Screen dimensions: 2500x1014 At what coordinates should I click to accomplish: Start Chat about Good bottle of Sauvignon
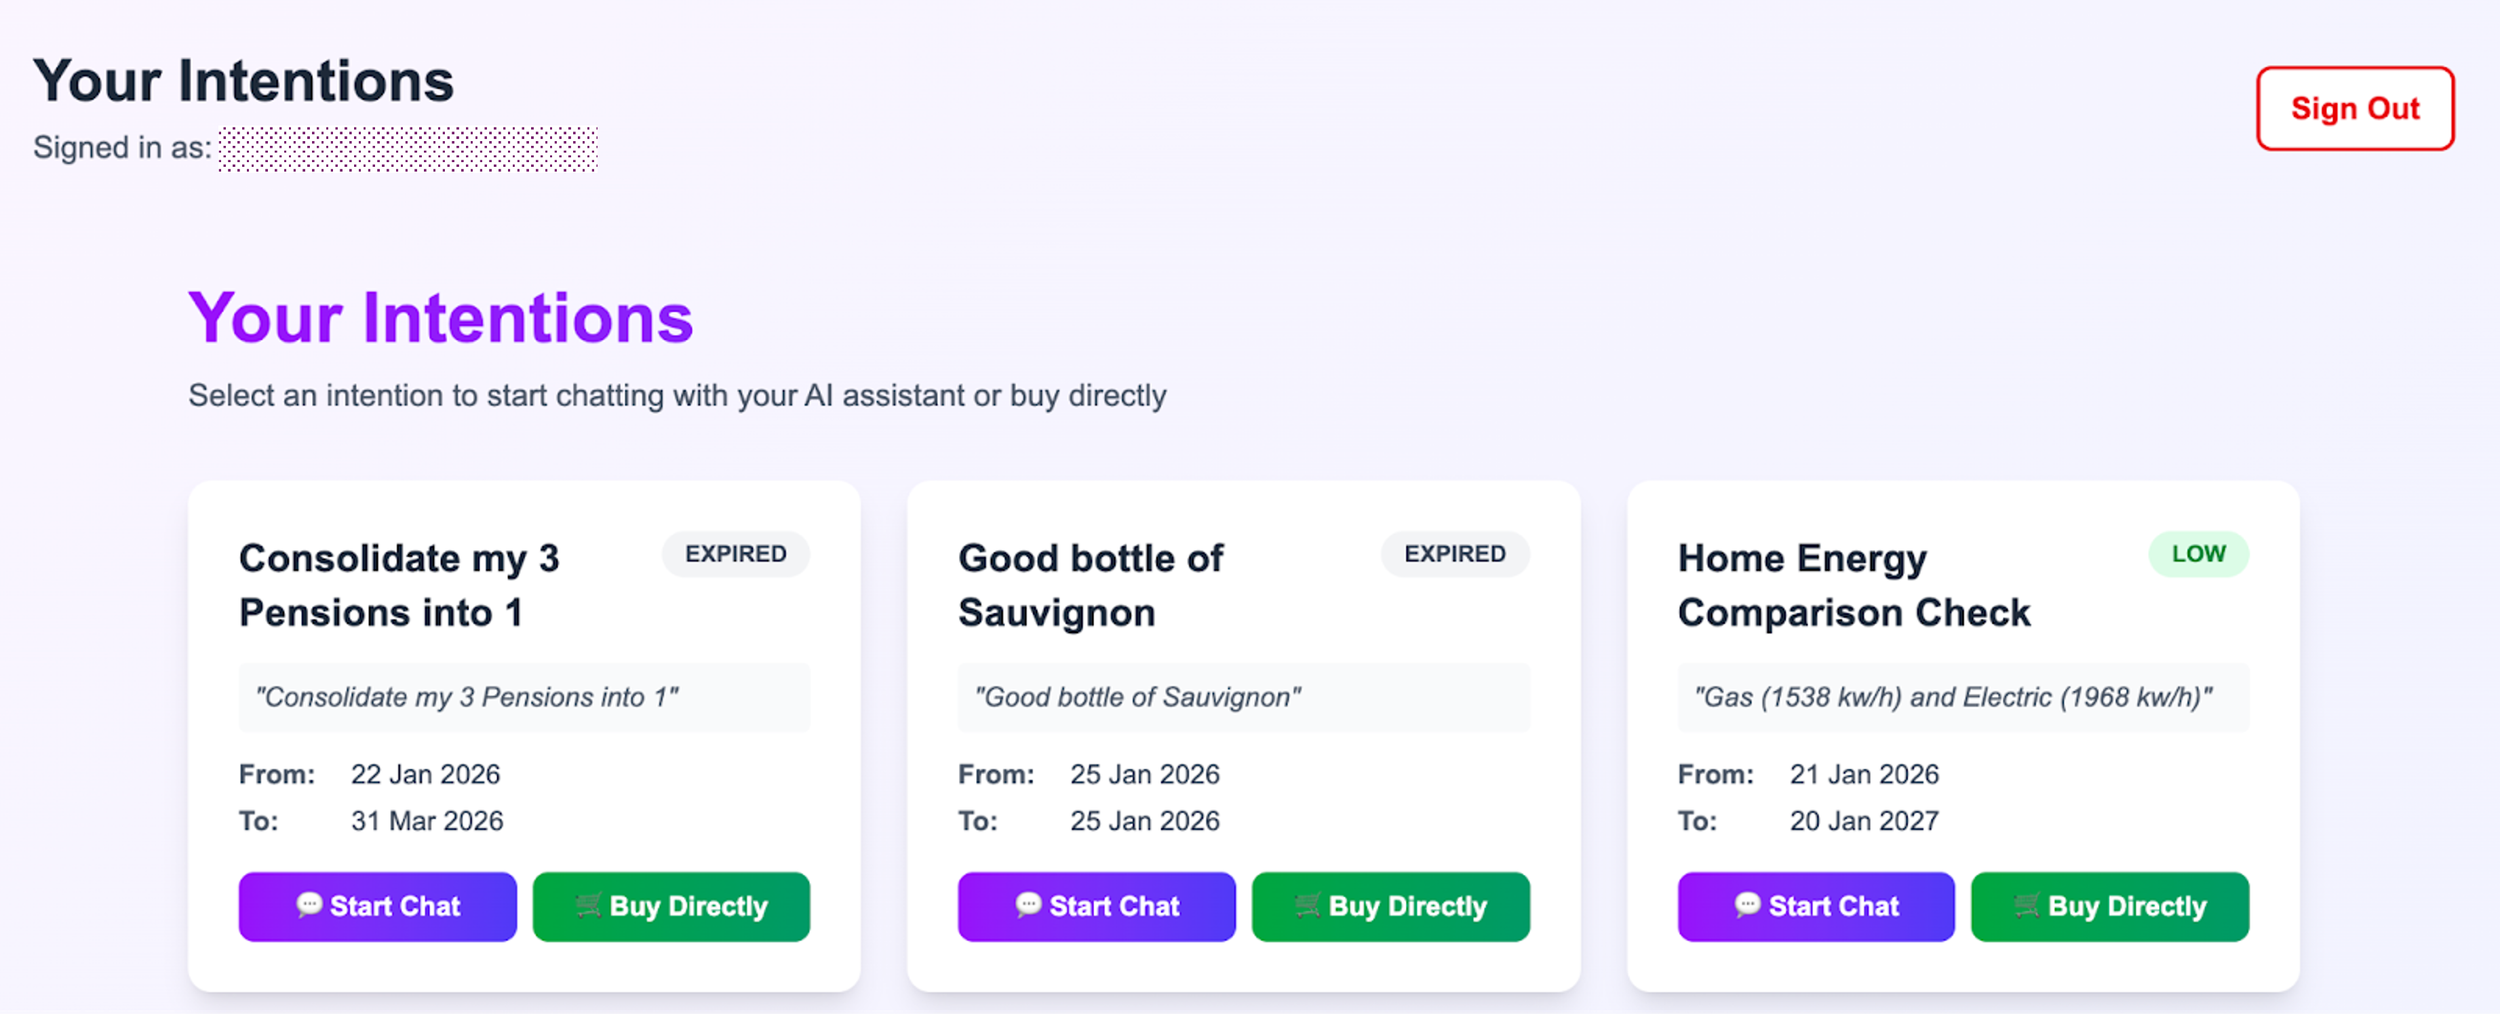pos(1097,907)
